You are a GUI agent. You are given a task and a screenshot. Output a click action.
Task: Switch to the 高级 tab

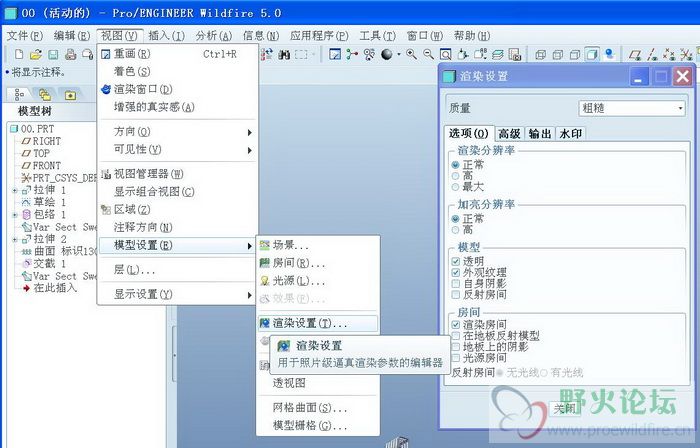coord(509,134)
